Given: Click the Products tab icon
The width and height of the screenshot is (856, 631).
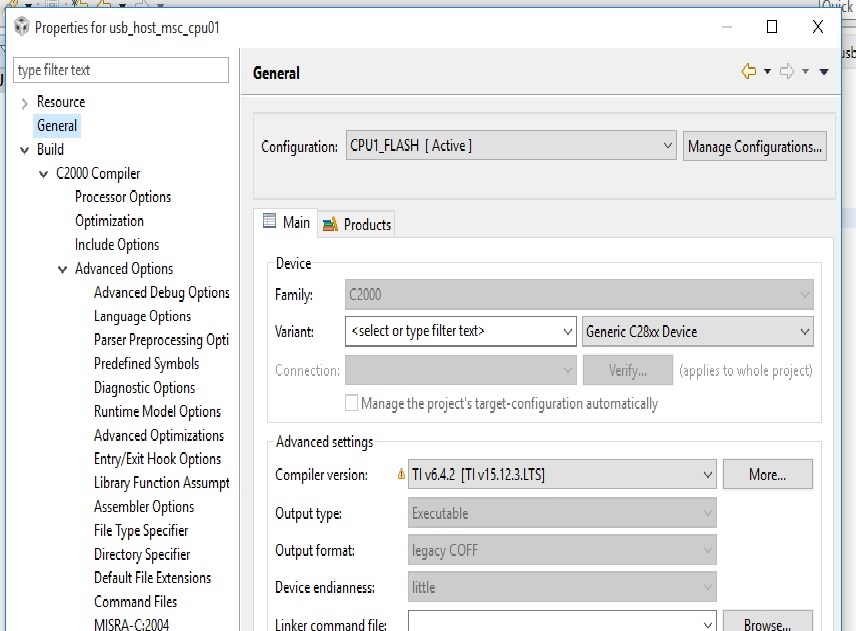Looking at the screenshot, I should (x=330, y=224).
